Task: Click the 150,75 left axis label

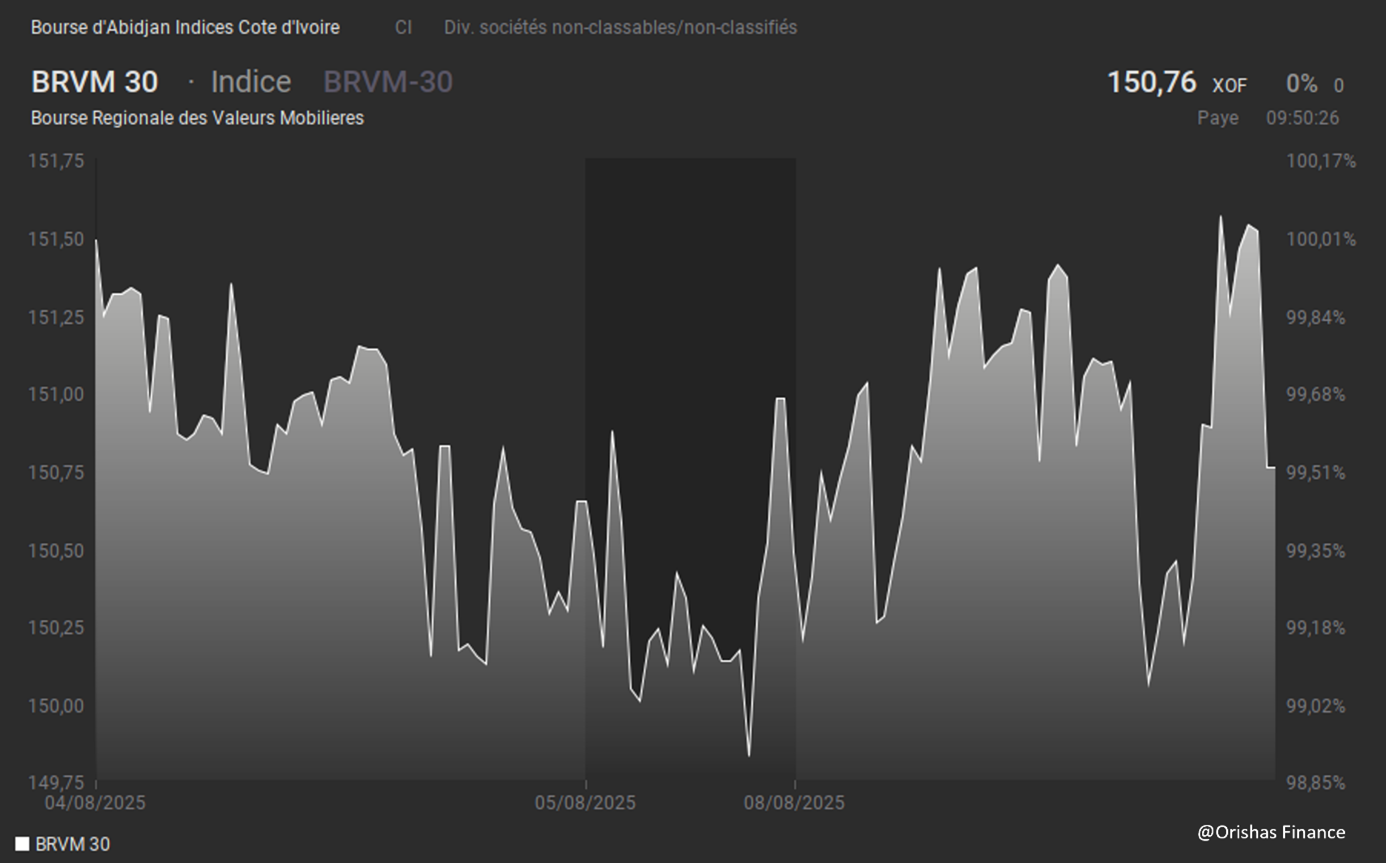Action: [58, 472]
